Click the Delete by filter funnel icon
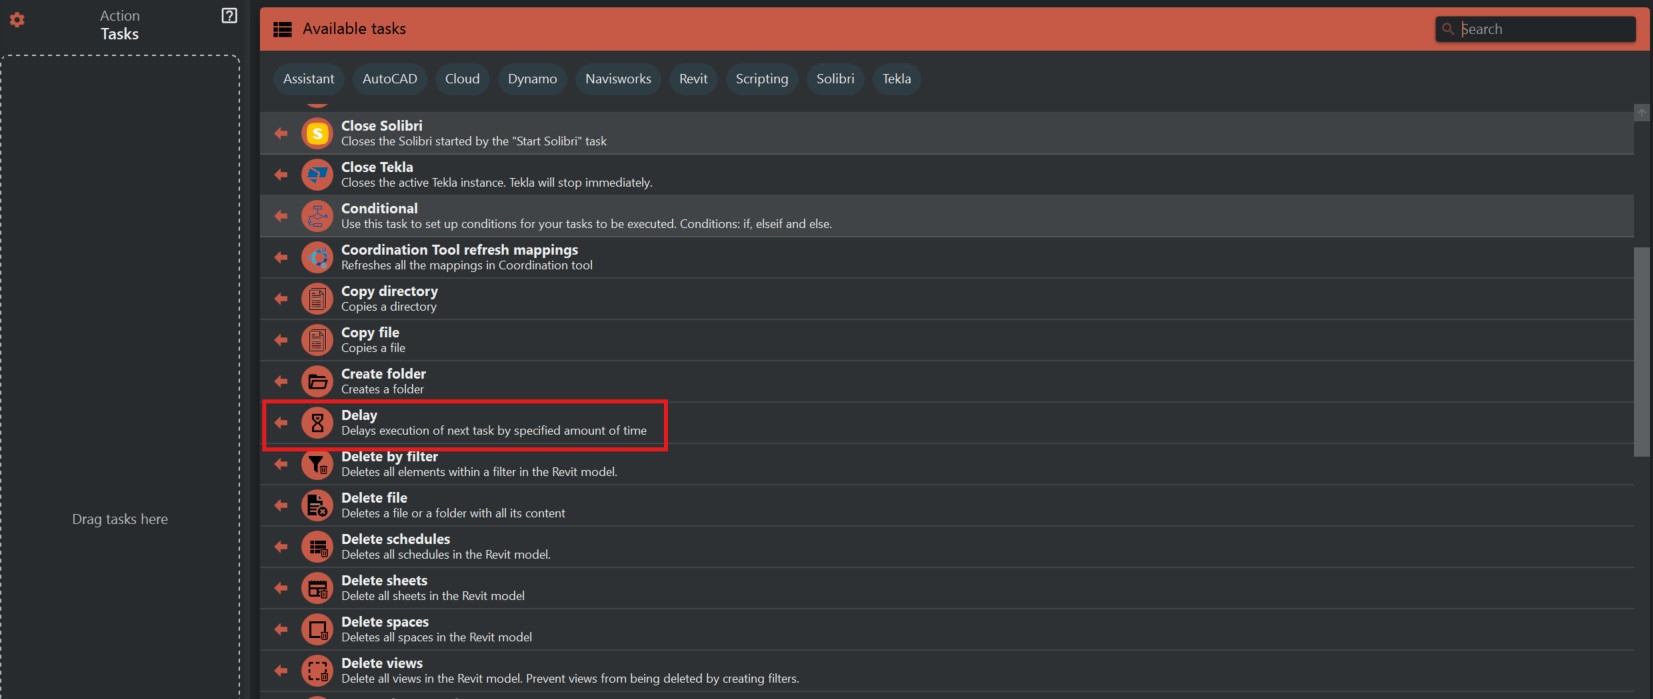This screenshot has width=1653, height=699. point(317,464)
